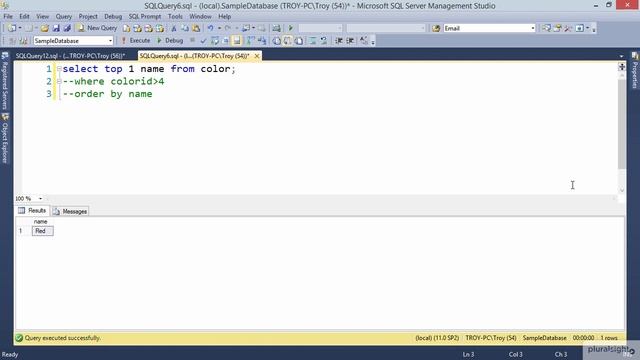Open the SQL Prompt menu

145,16
